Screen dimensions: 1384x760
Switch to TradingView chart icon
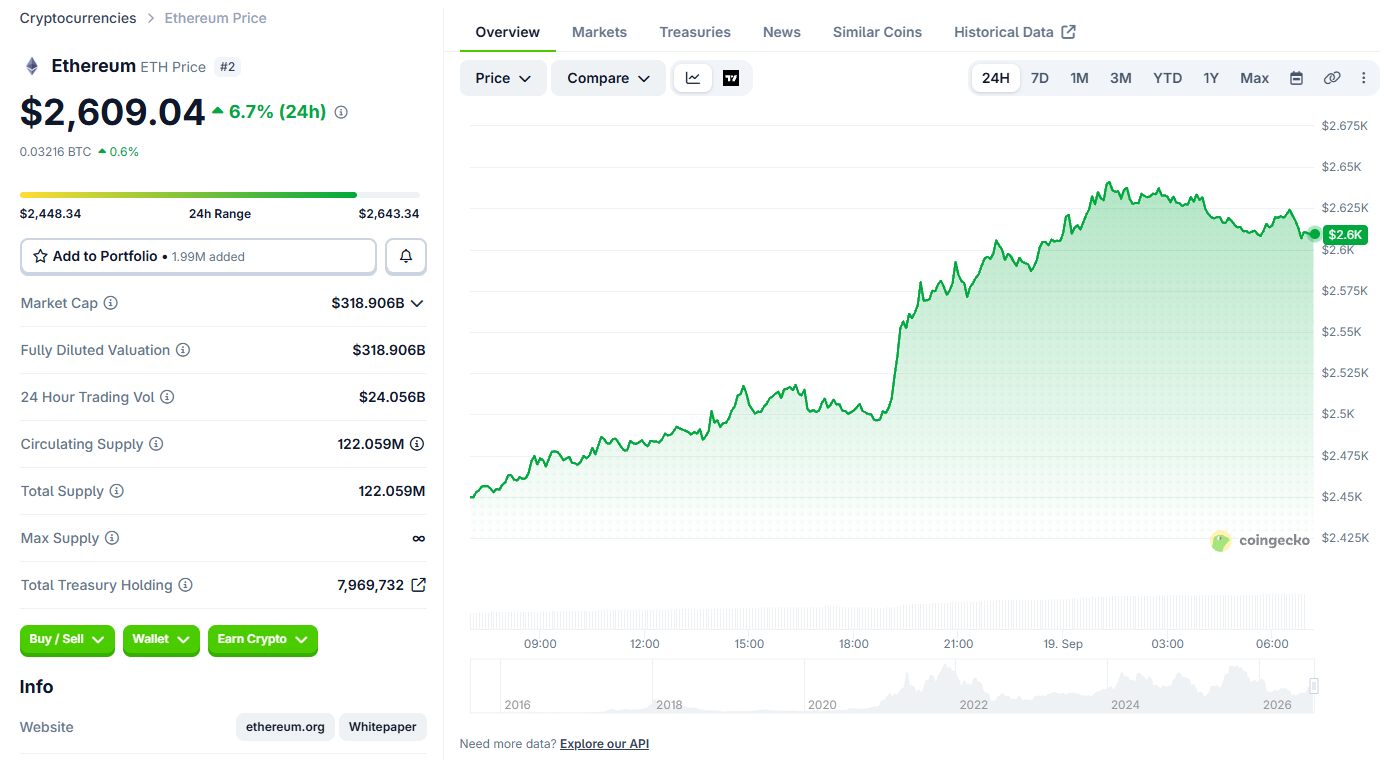click(x=731, y=78)
